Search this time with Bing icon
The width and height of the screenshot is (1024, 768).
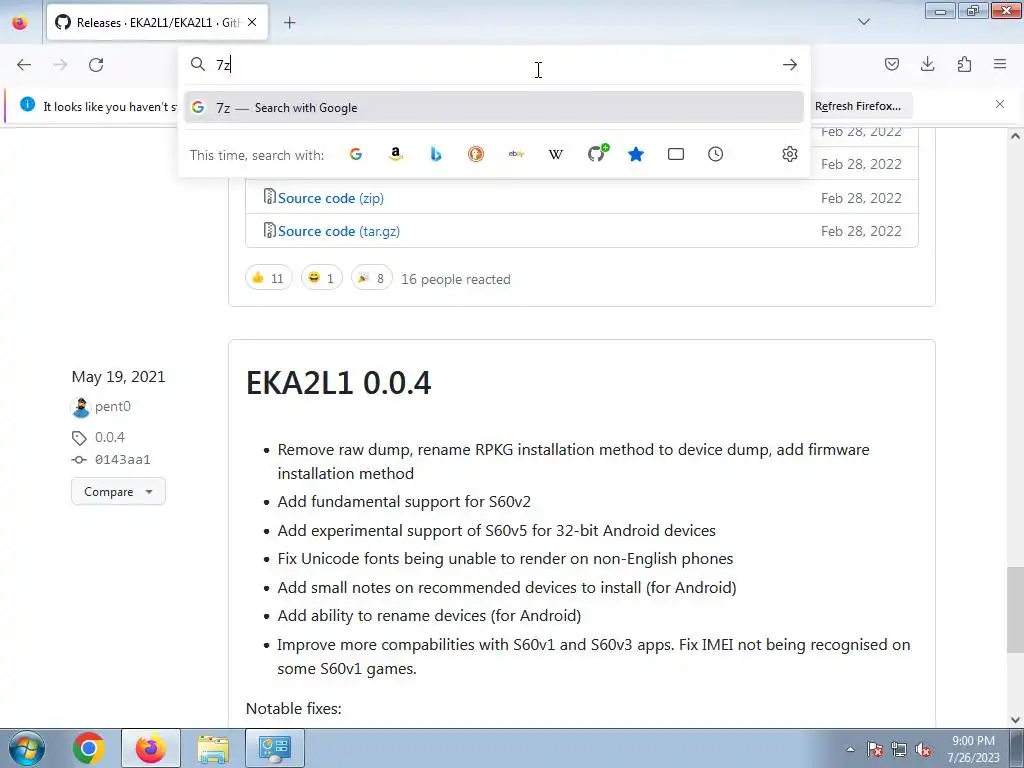point(436,154)
